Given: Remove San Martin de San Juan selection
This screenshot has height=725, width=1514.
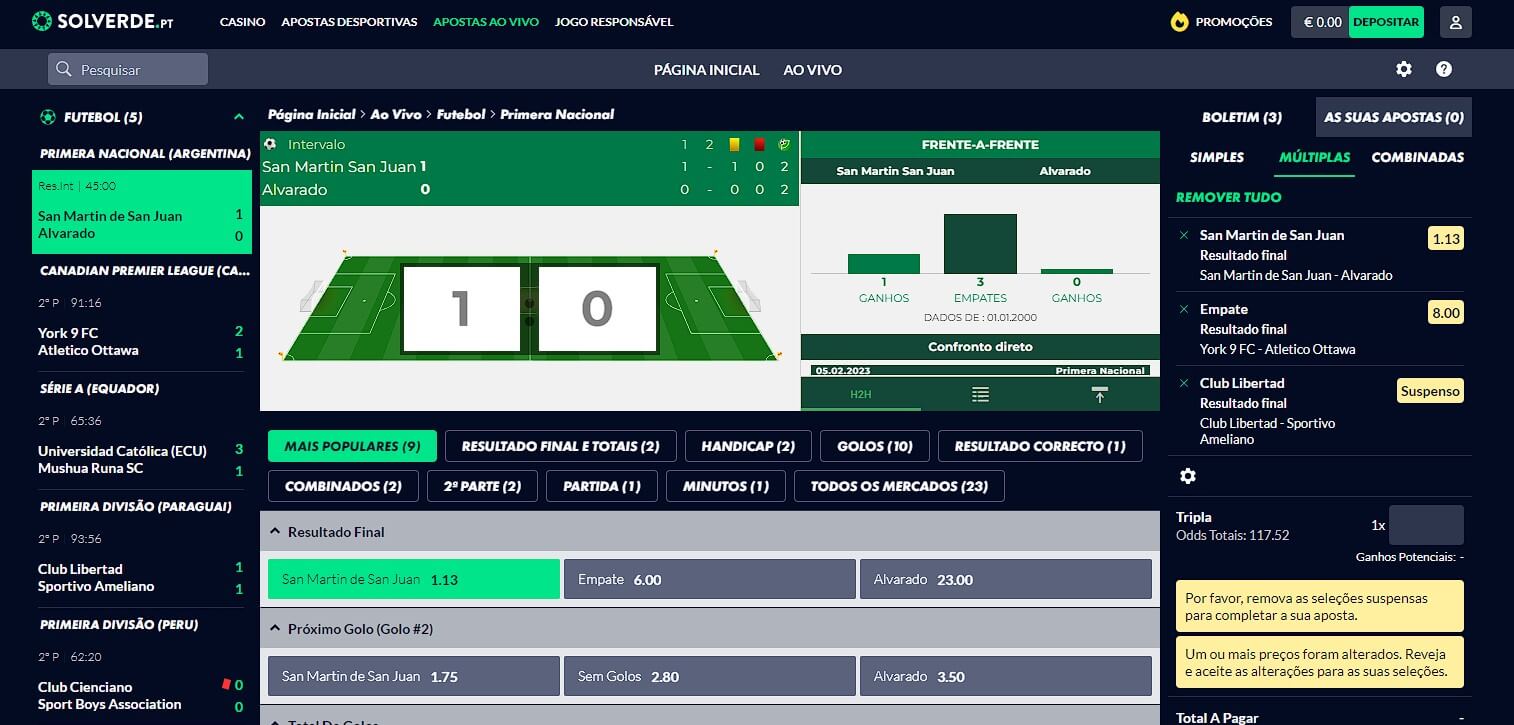Looking at the screenshot, I should point(1184,235).
